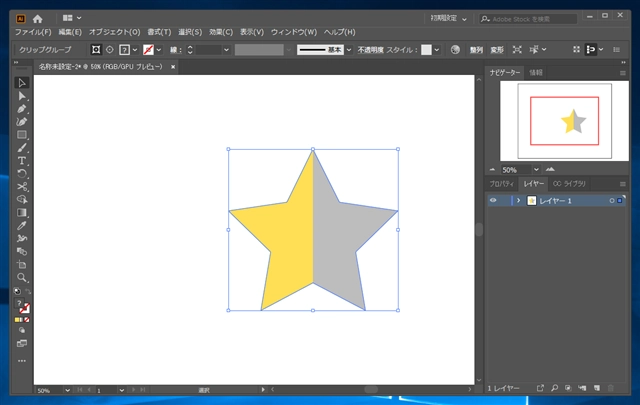Image resolution: width=640 pixels, height=405 pixels.
Task: Open fill color dropdown in control bar
Action: point(135,50)
